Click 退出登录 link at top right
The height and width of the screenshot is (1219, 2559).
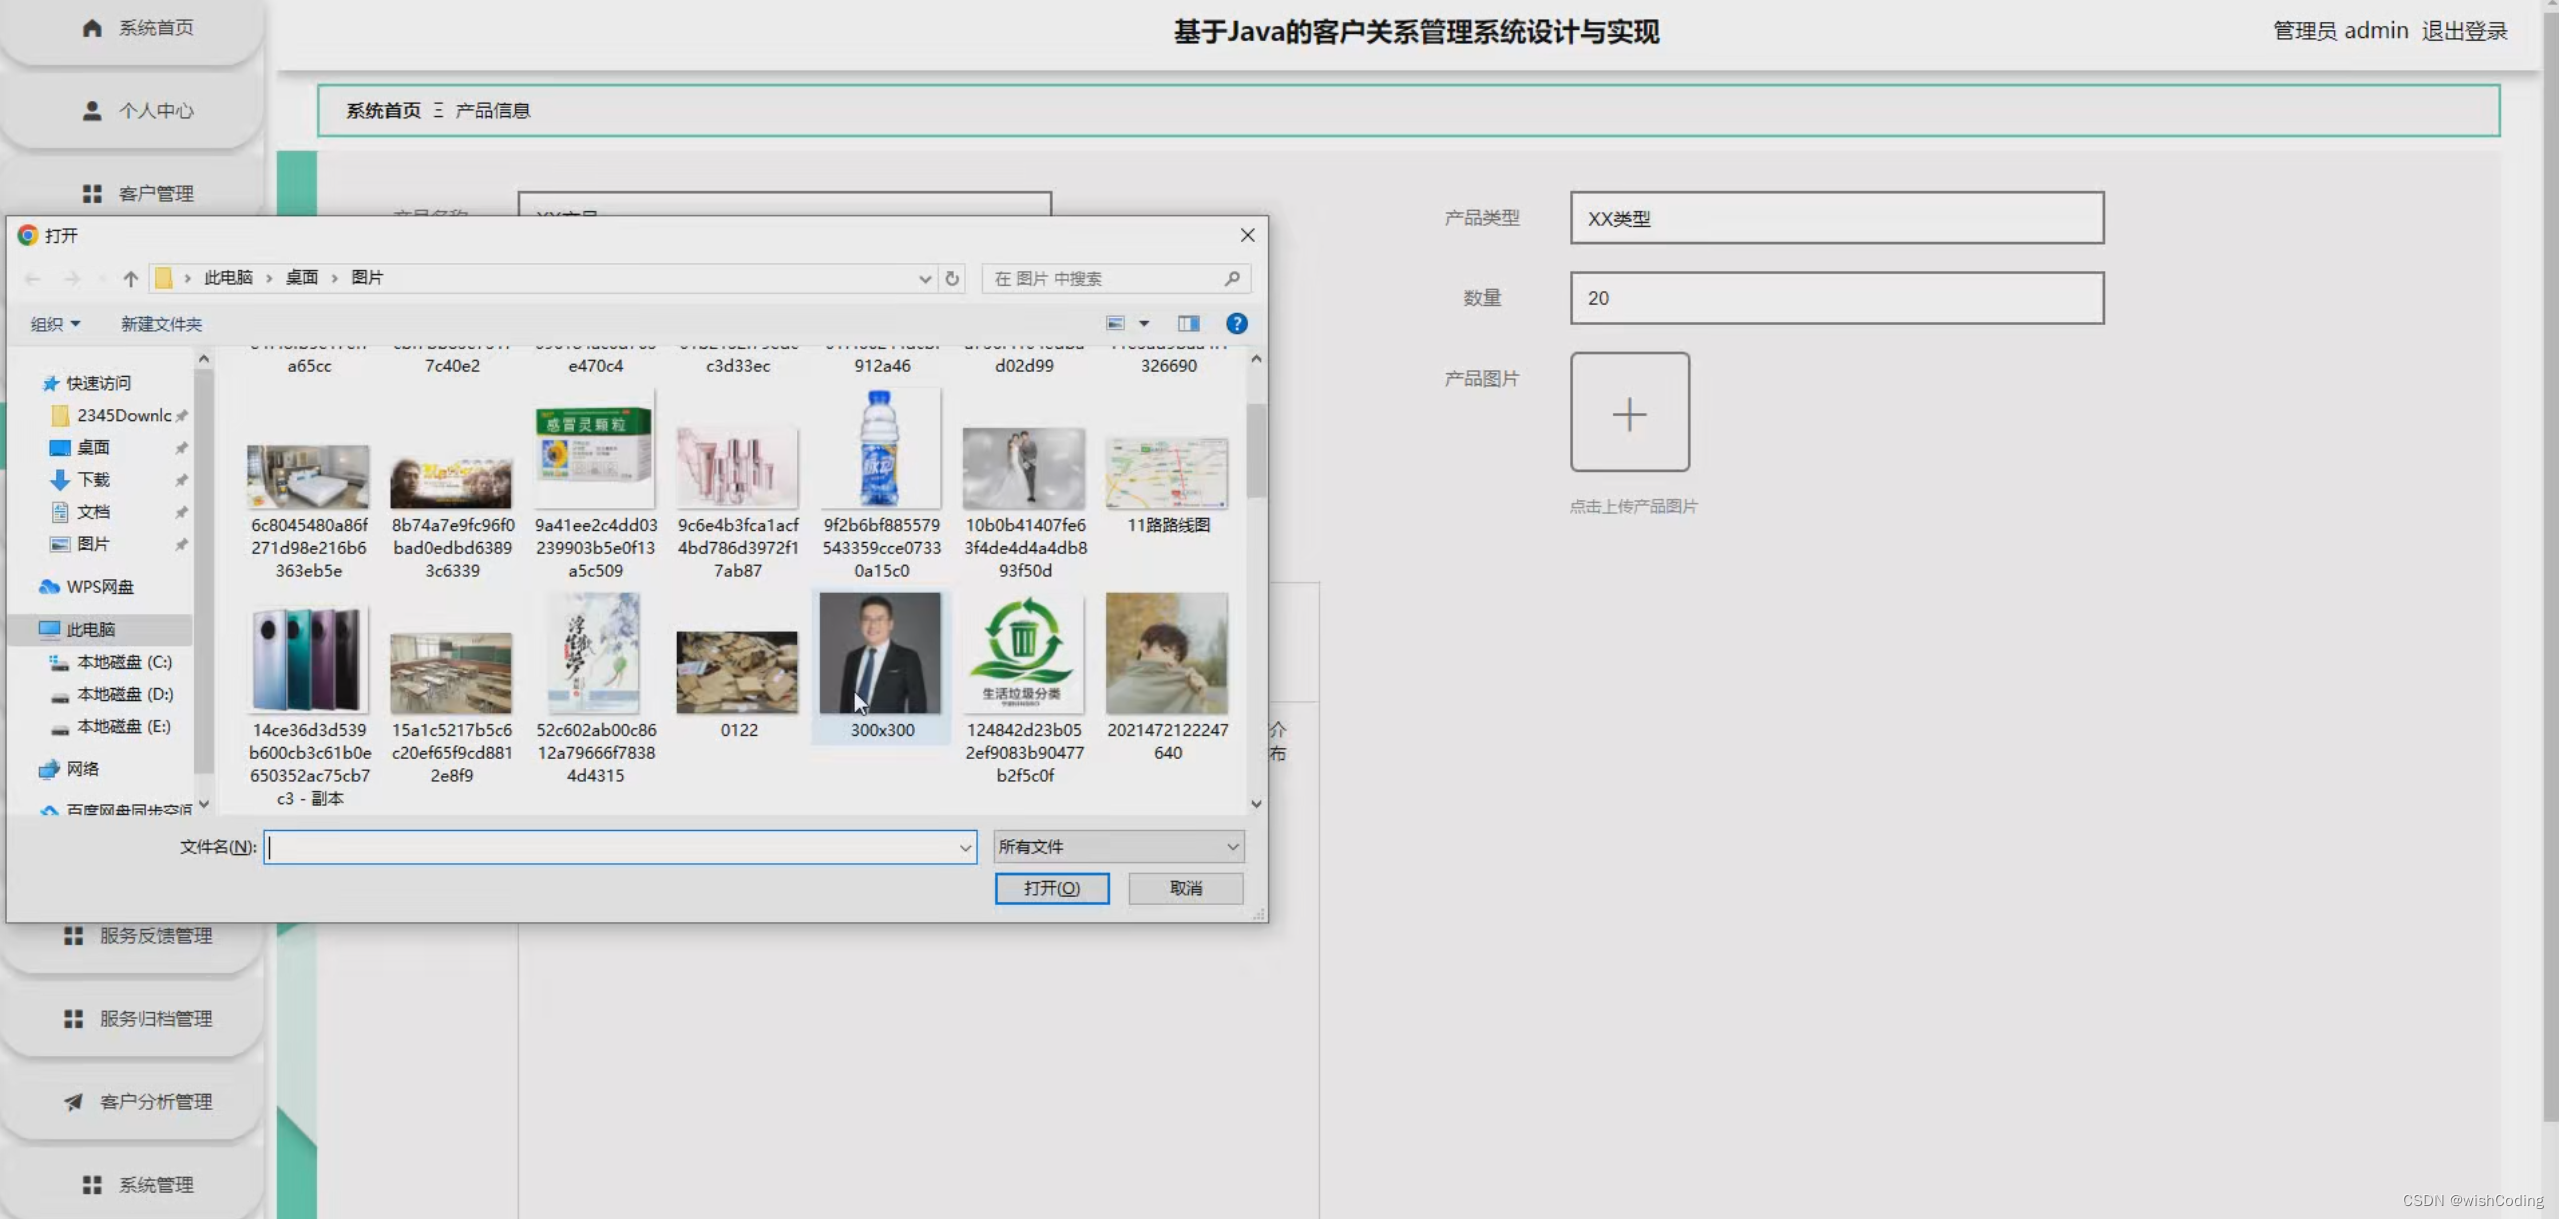click(x=2464, y=31)
